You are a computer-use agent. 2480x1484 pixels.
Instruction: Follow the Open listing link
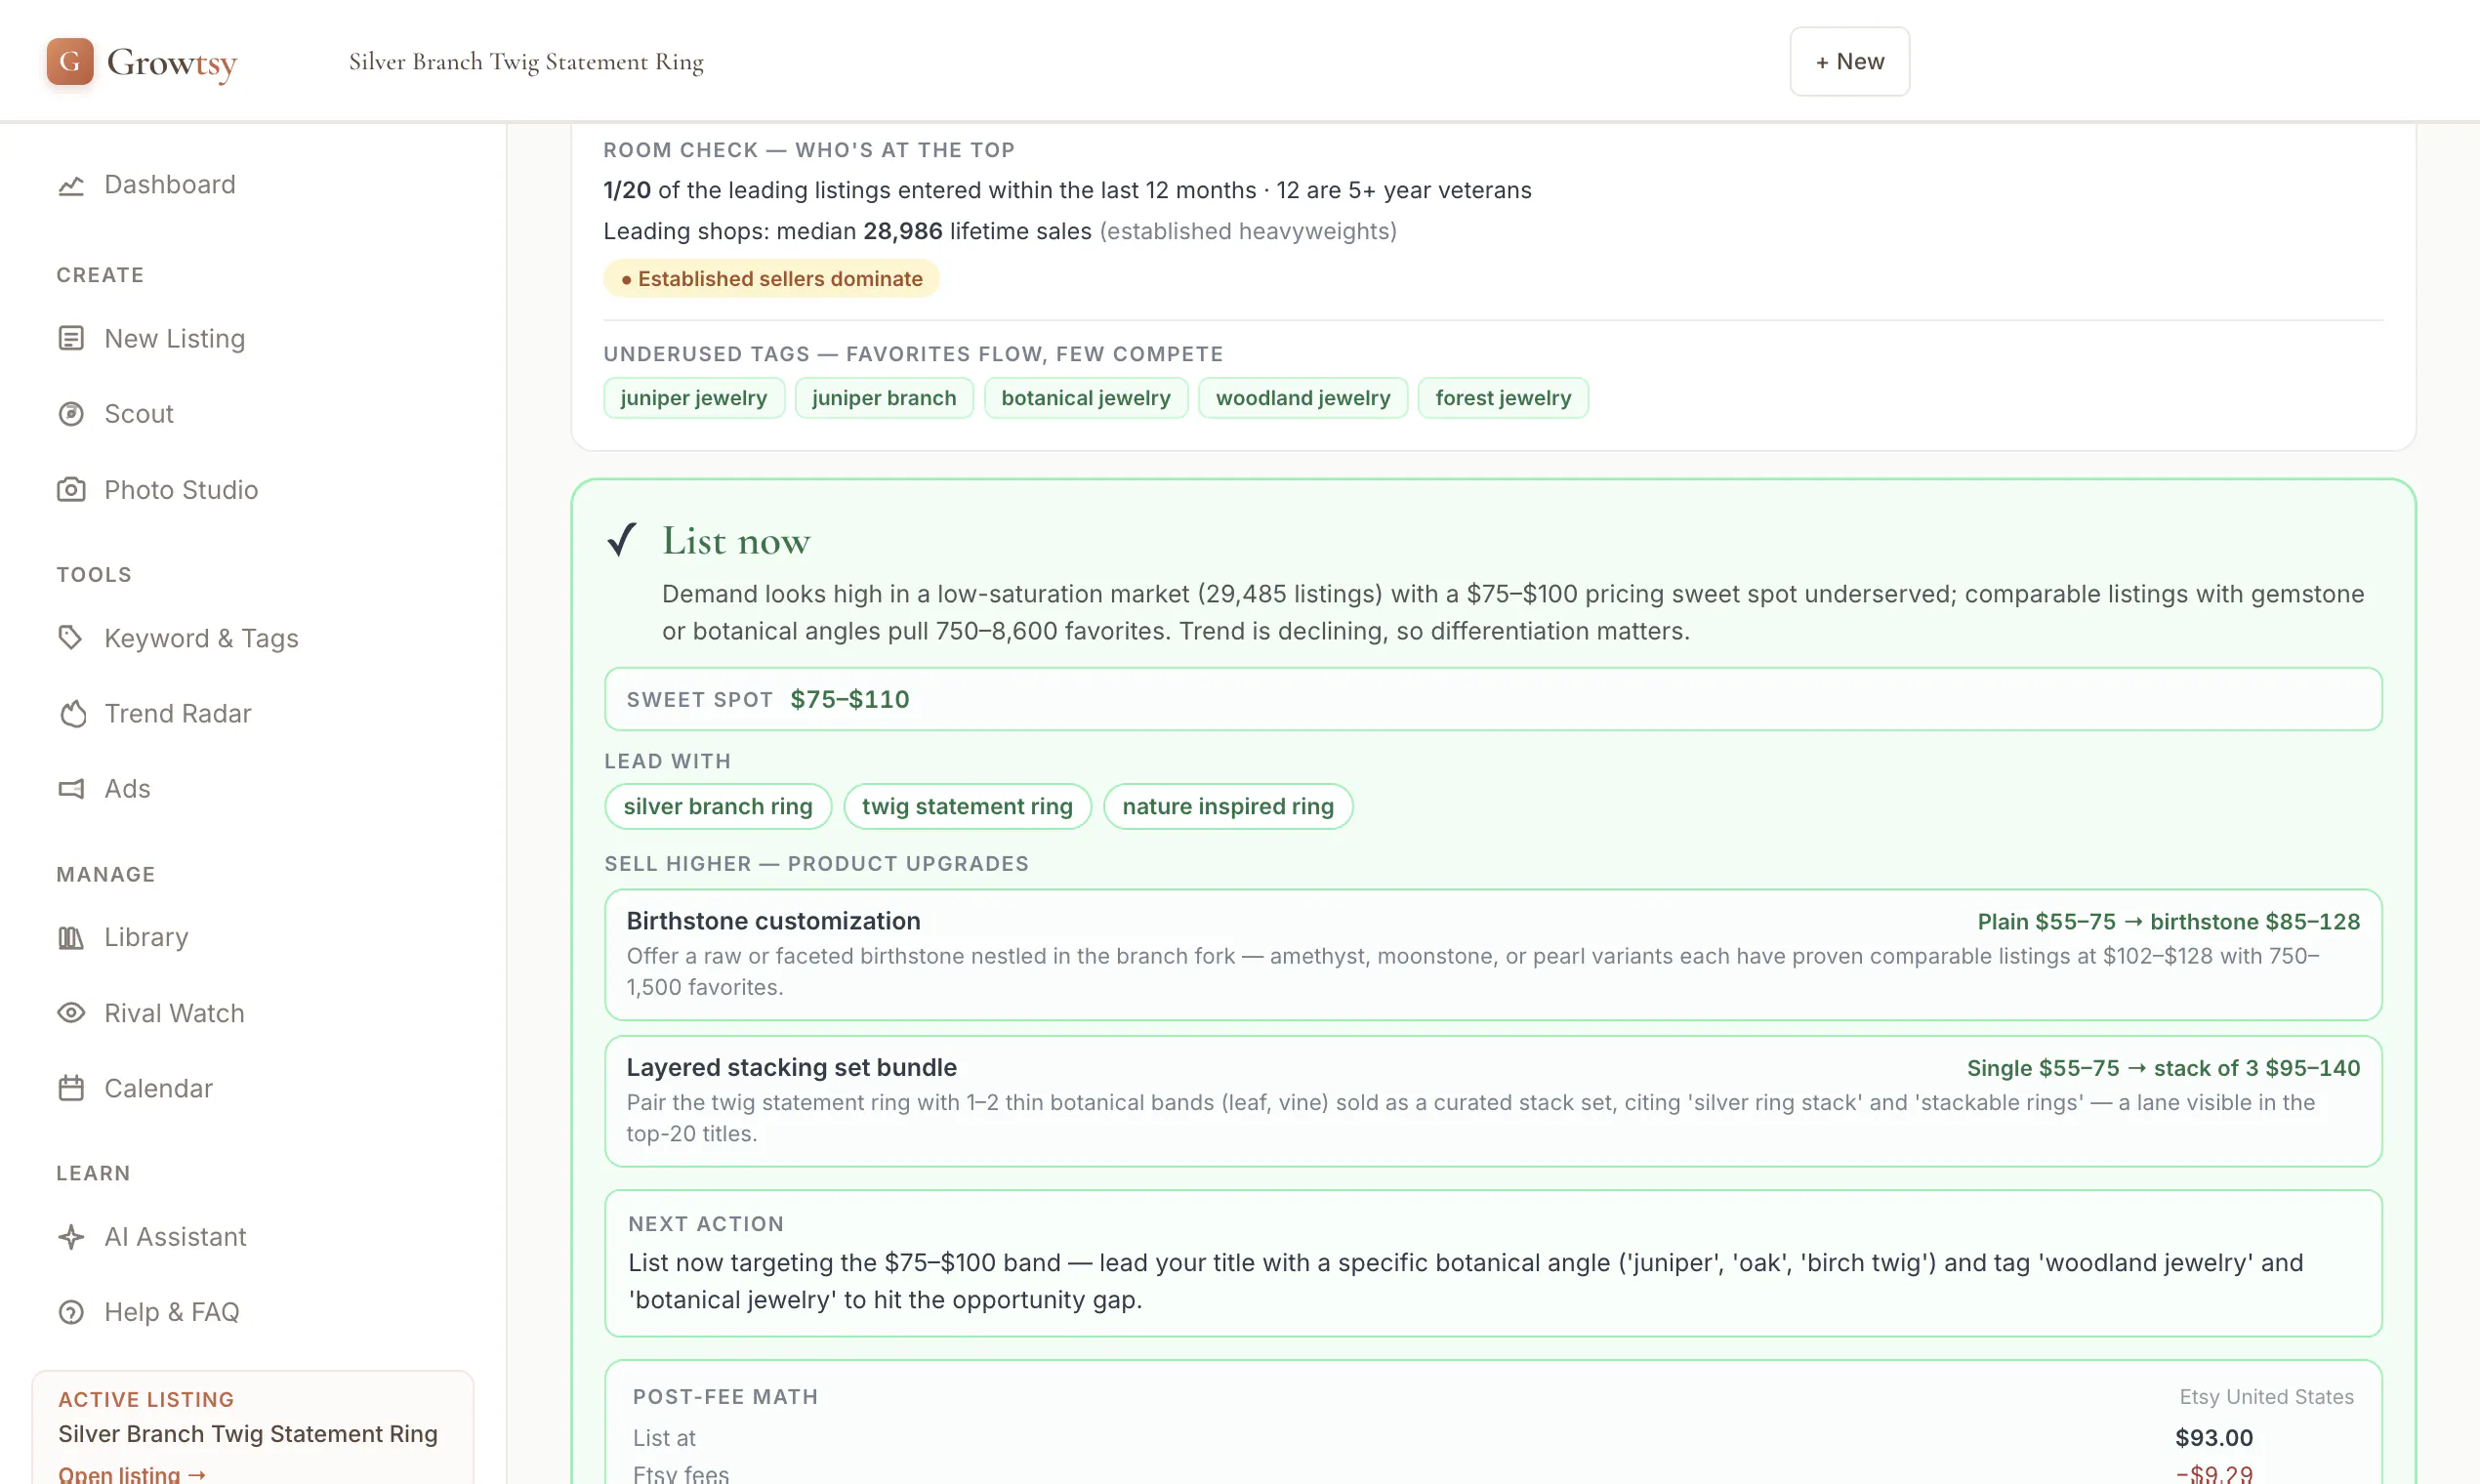132,1474
